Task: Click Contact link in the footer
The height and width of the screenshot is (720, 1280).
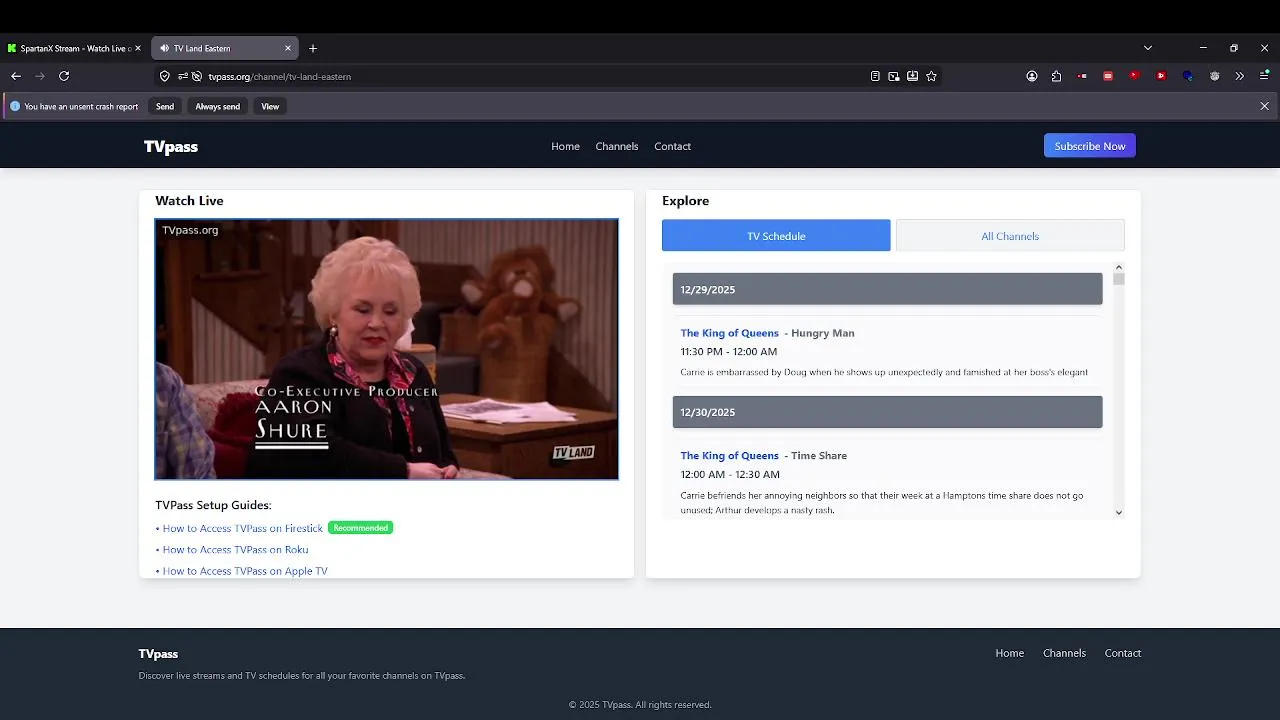Action: [x=1122, y=653]
